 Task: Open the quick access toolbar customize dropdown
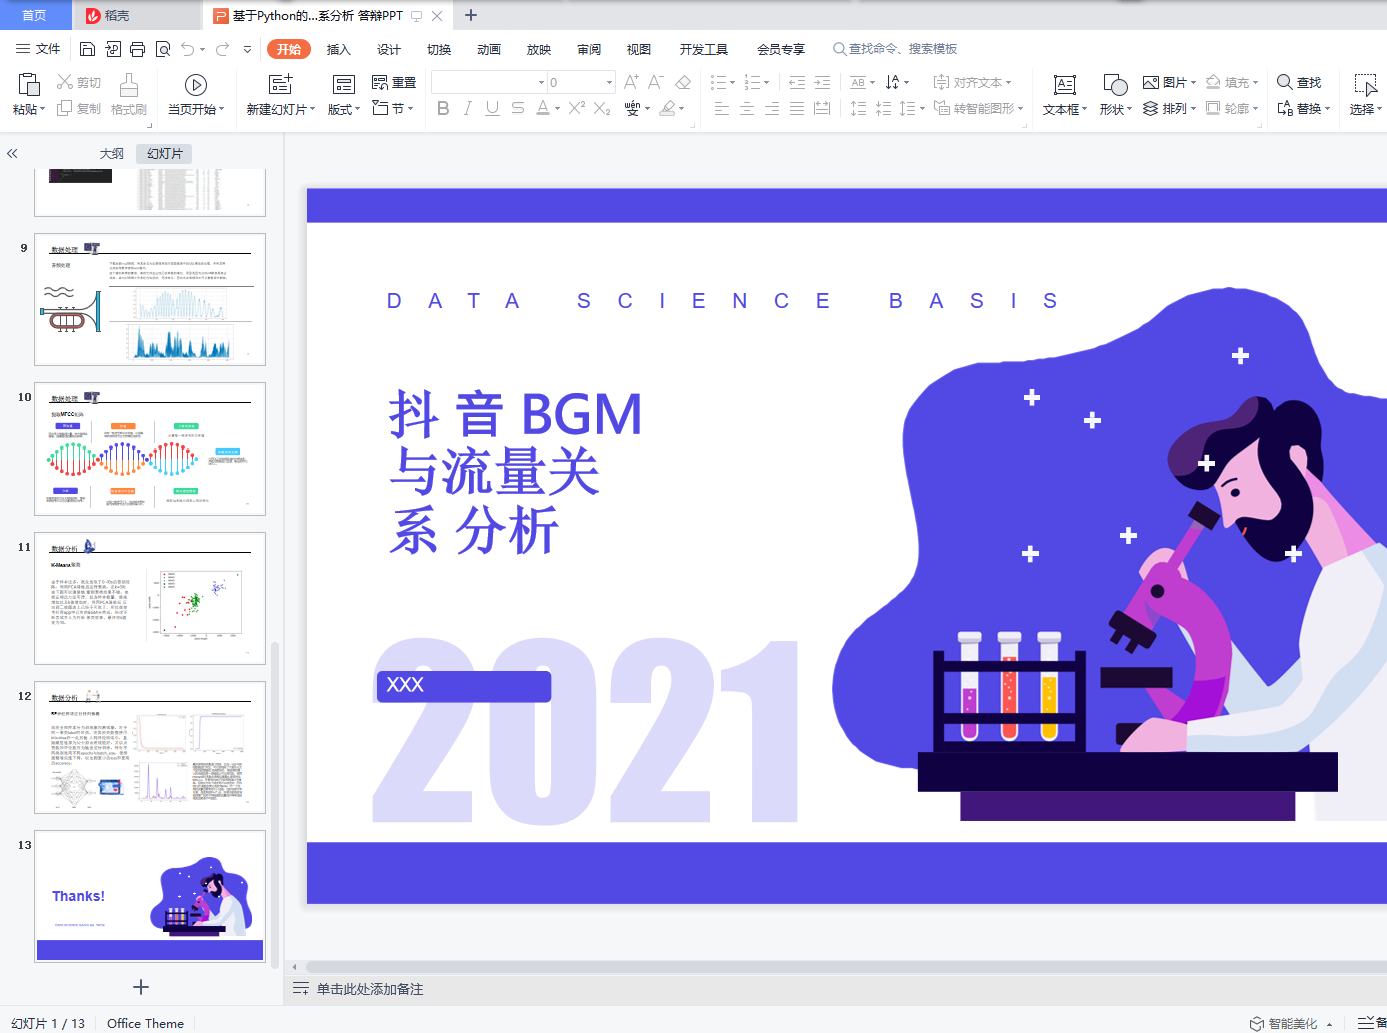click(247, 49)
